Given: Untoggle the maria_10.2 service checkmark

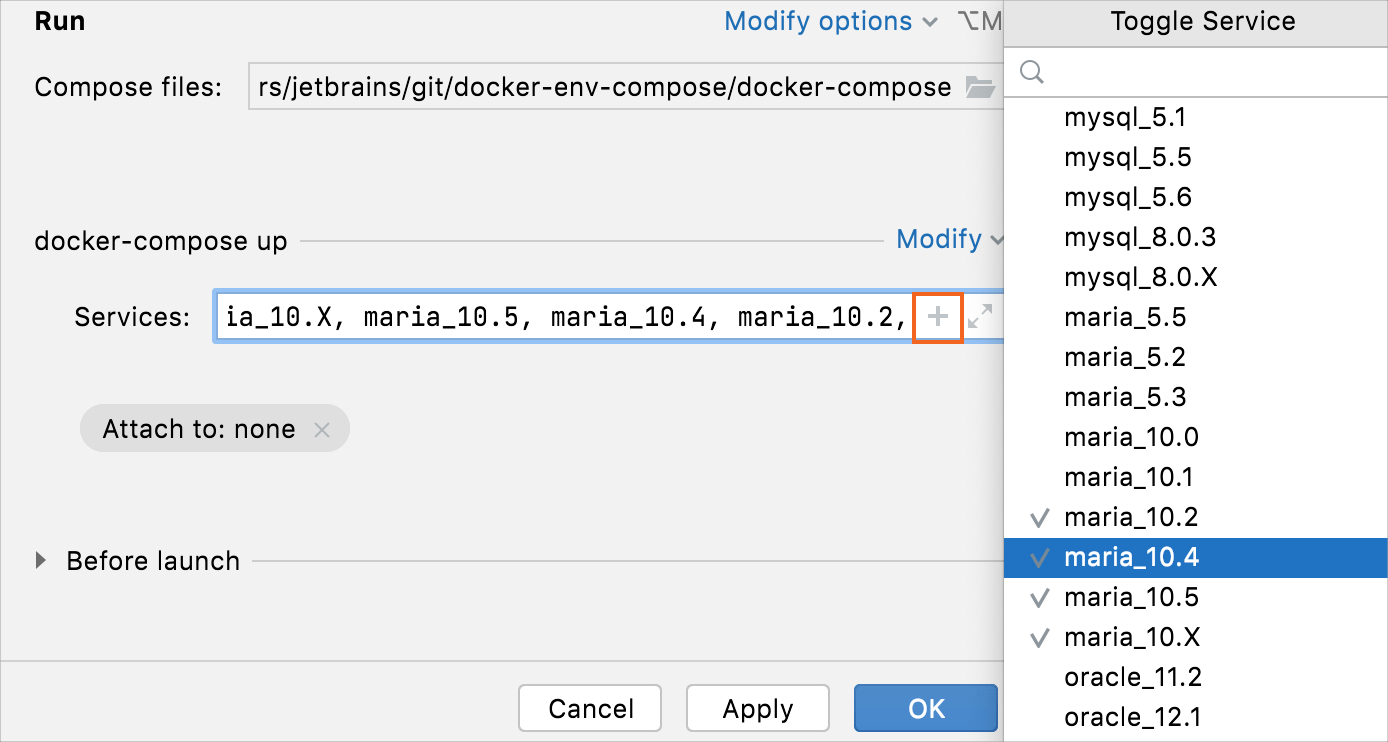Looking at the screenshot, I should pos(1128,517).
